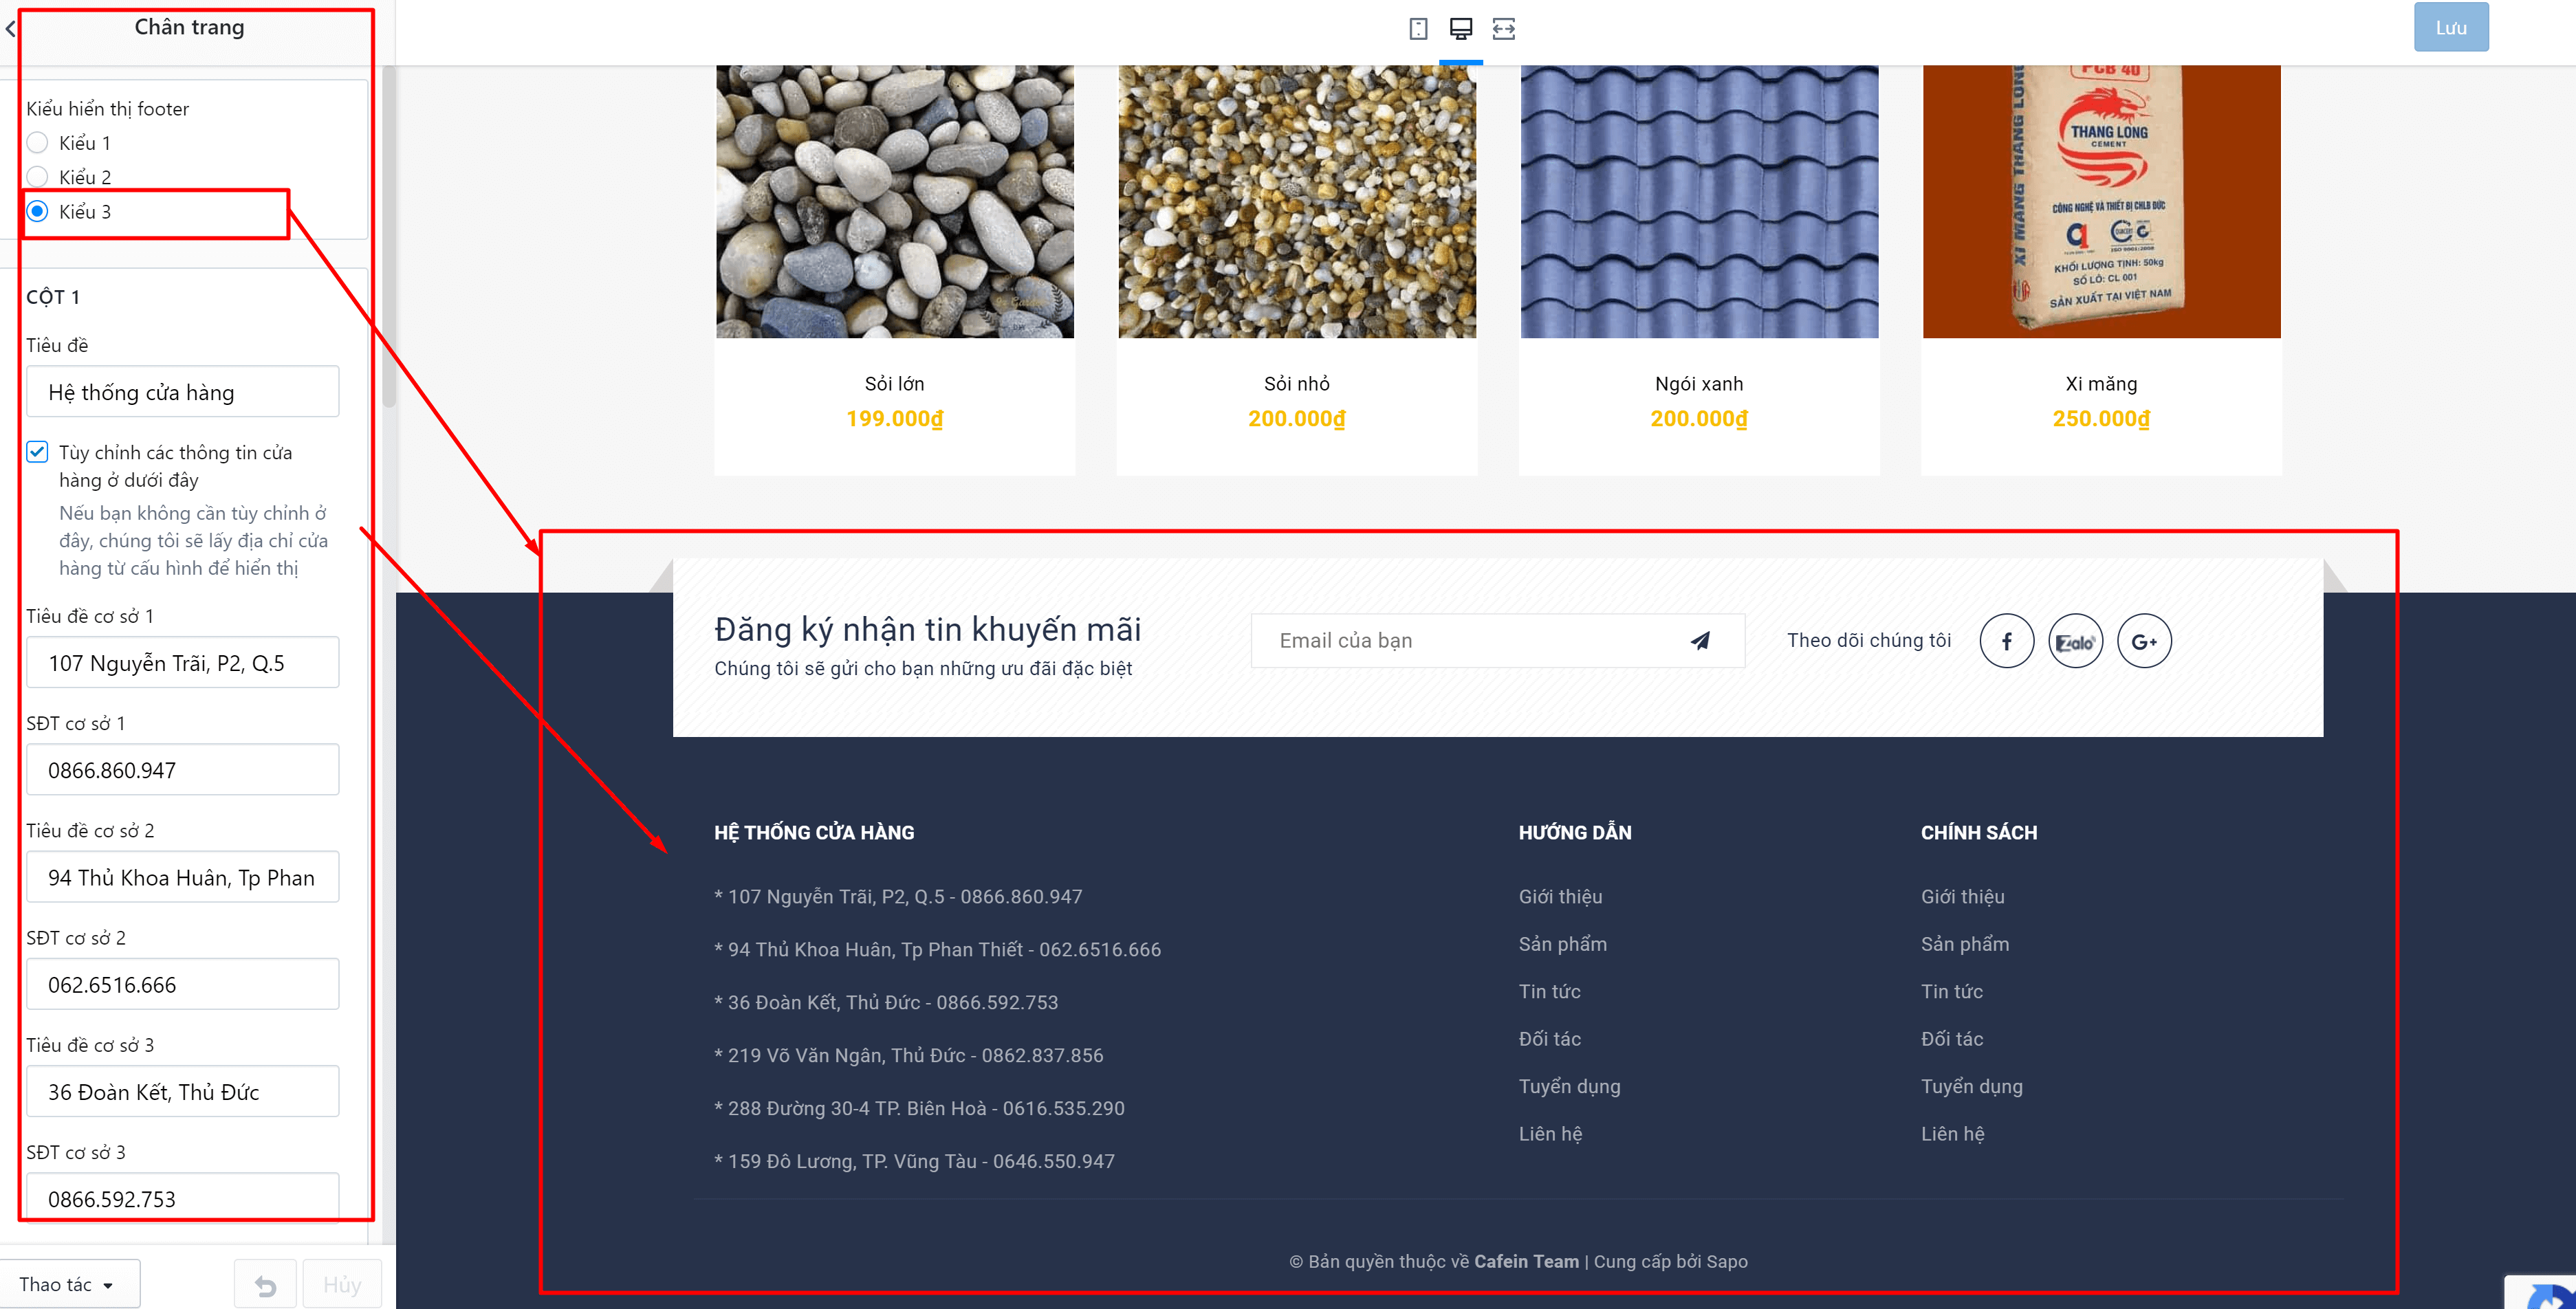Open Giới thiệu under Chính sách
Screen dimensions: 2576x1309
(x=1962, y=897)
